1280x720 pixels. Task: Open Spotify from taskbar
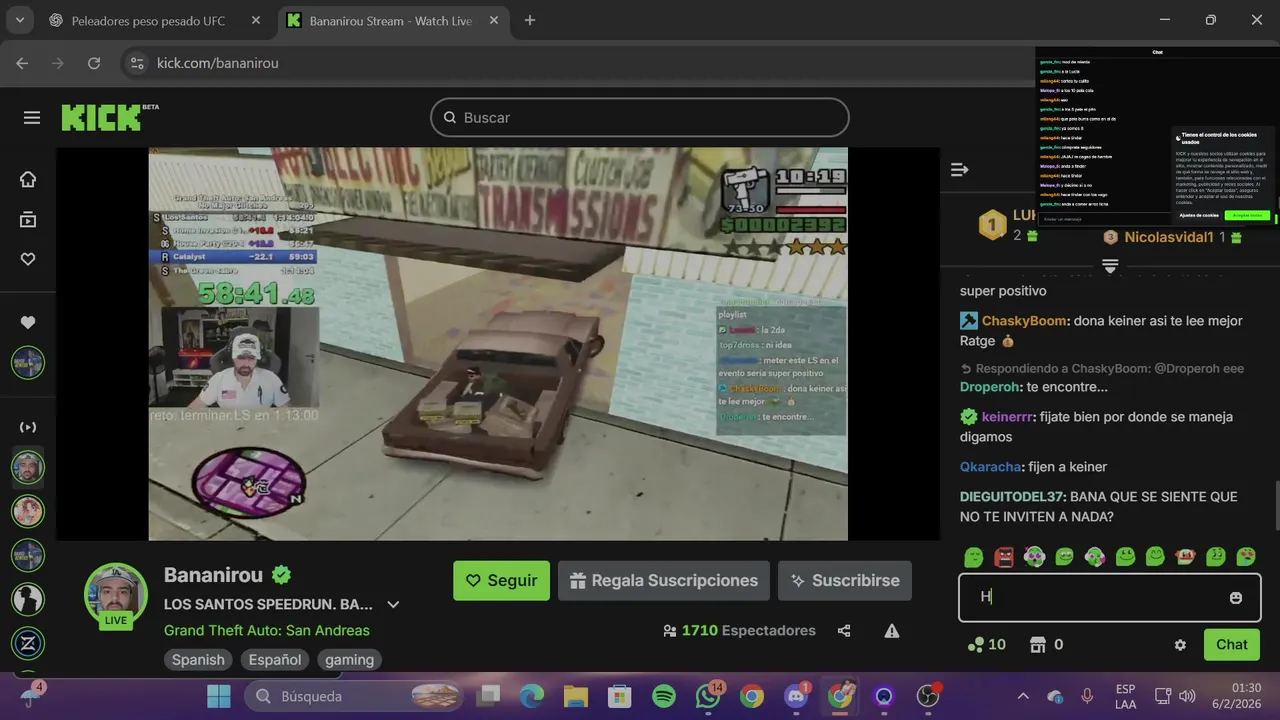tap(664, 696)
